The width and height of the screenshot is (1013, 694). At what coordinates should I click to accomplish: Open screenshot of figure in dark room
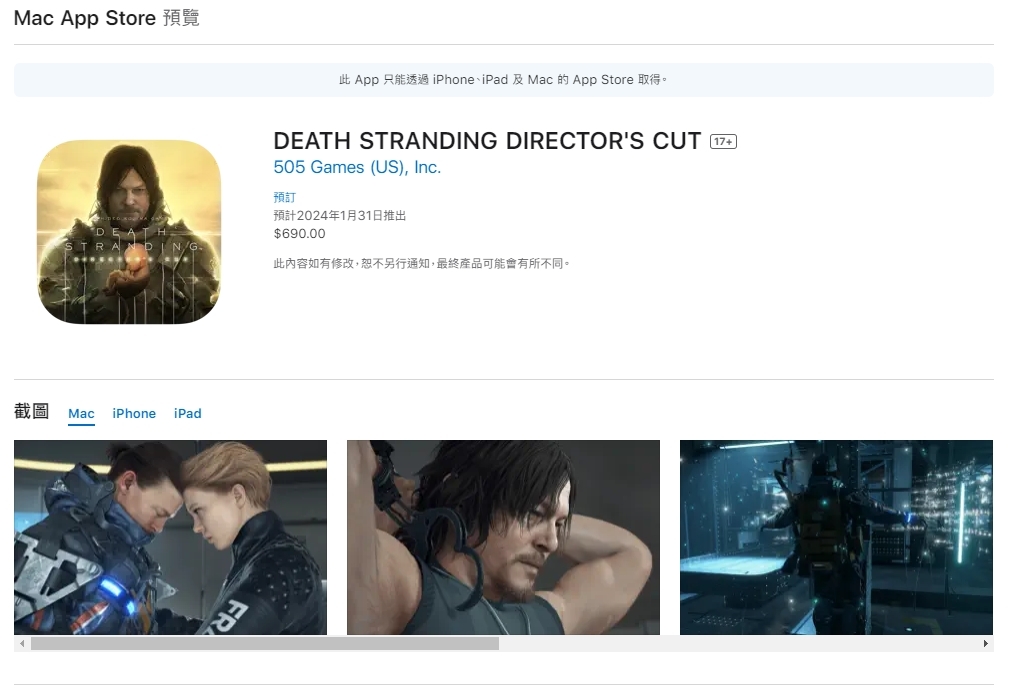pyautogui.click(x=836, y=537)
